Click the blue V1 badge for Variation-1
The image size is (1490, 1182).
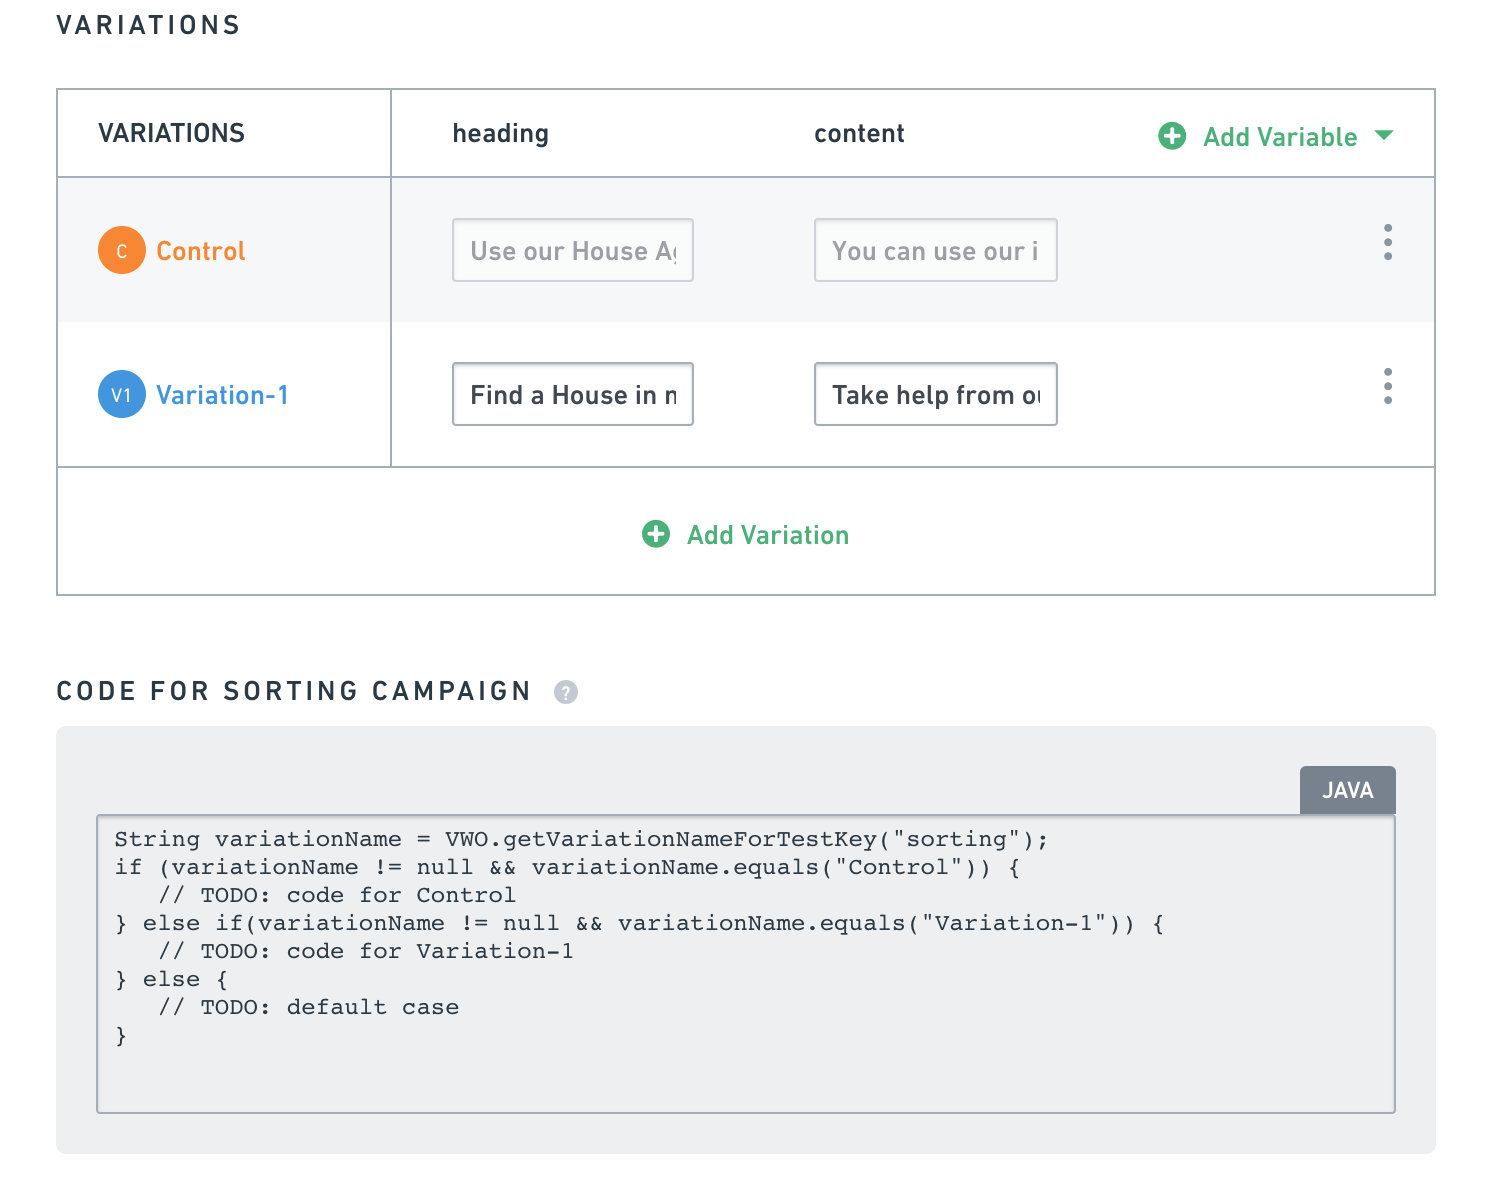point(122,394)
